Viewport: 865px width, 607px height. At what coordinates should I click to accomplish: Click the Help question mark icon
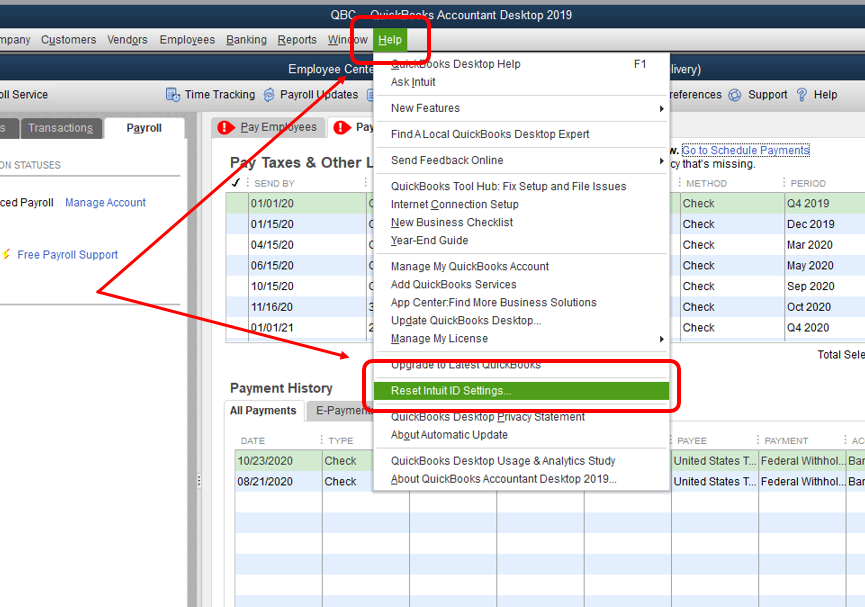[802, 95]
